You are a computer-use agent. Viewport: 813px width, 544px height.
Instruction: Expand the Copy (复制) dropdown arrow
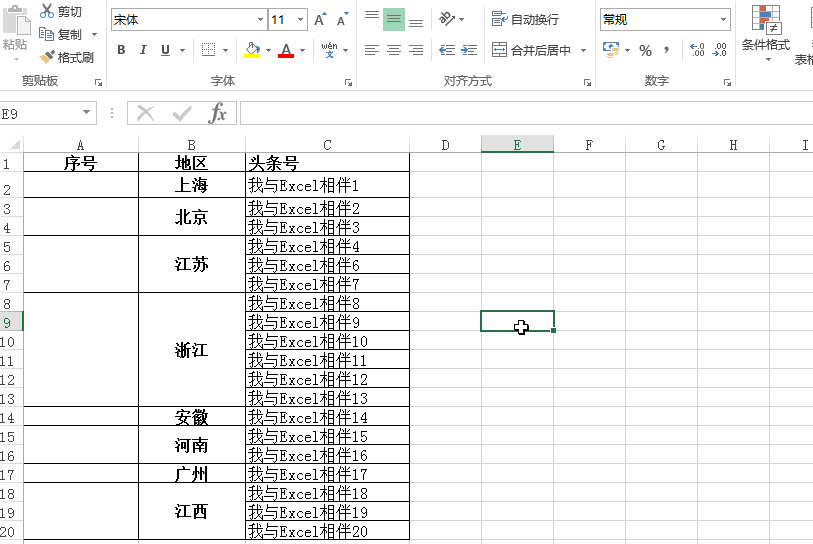click(x=94, y=35)
